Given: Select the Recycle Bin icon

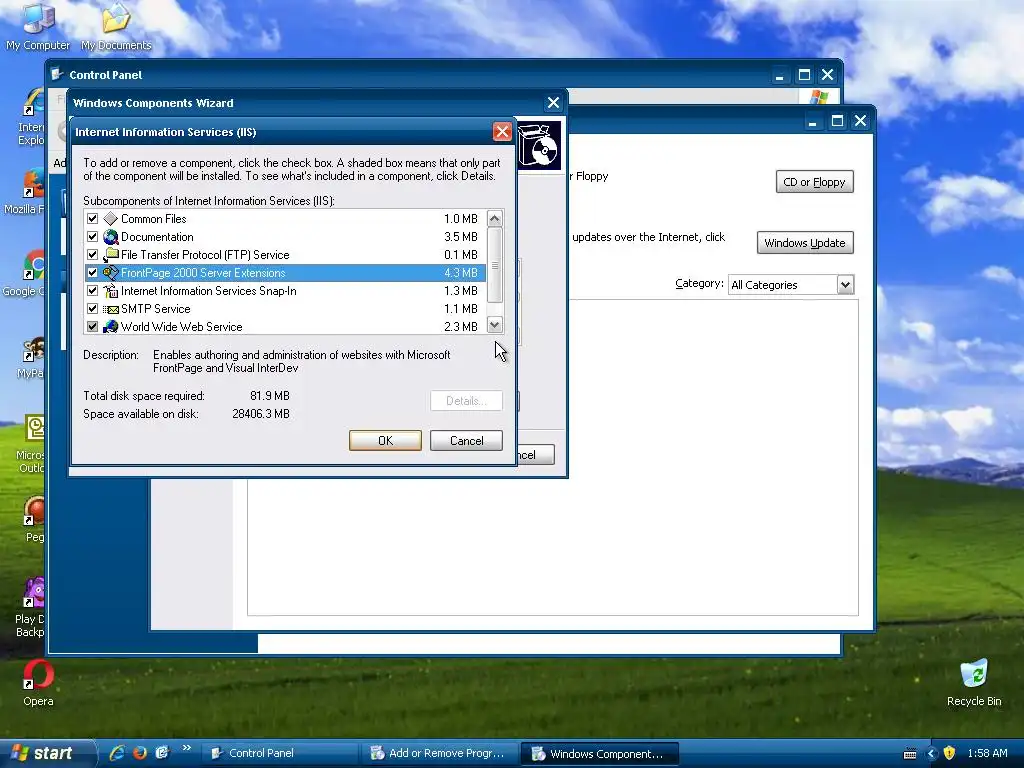Looking at the screenshot, I should (x=974, y=682).
